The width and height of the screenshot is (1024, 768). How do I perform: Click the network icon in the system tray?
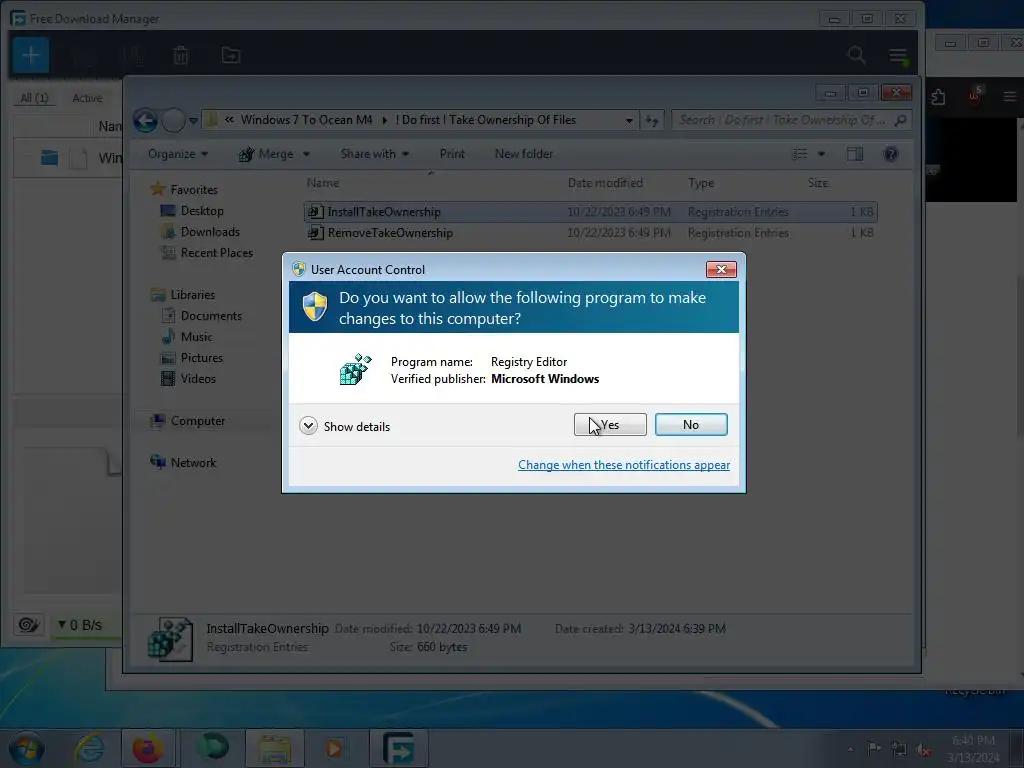[899, 749]
